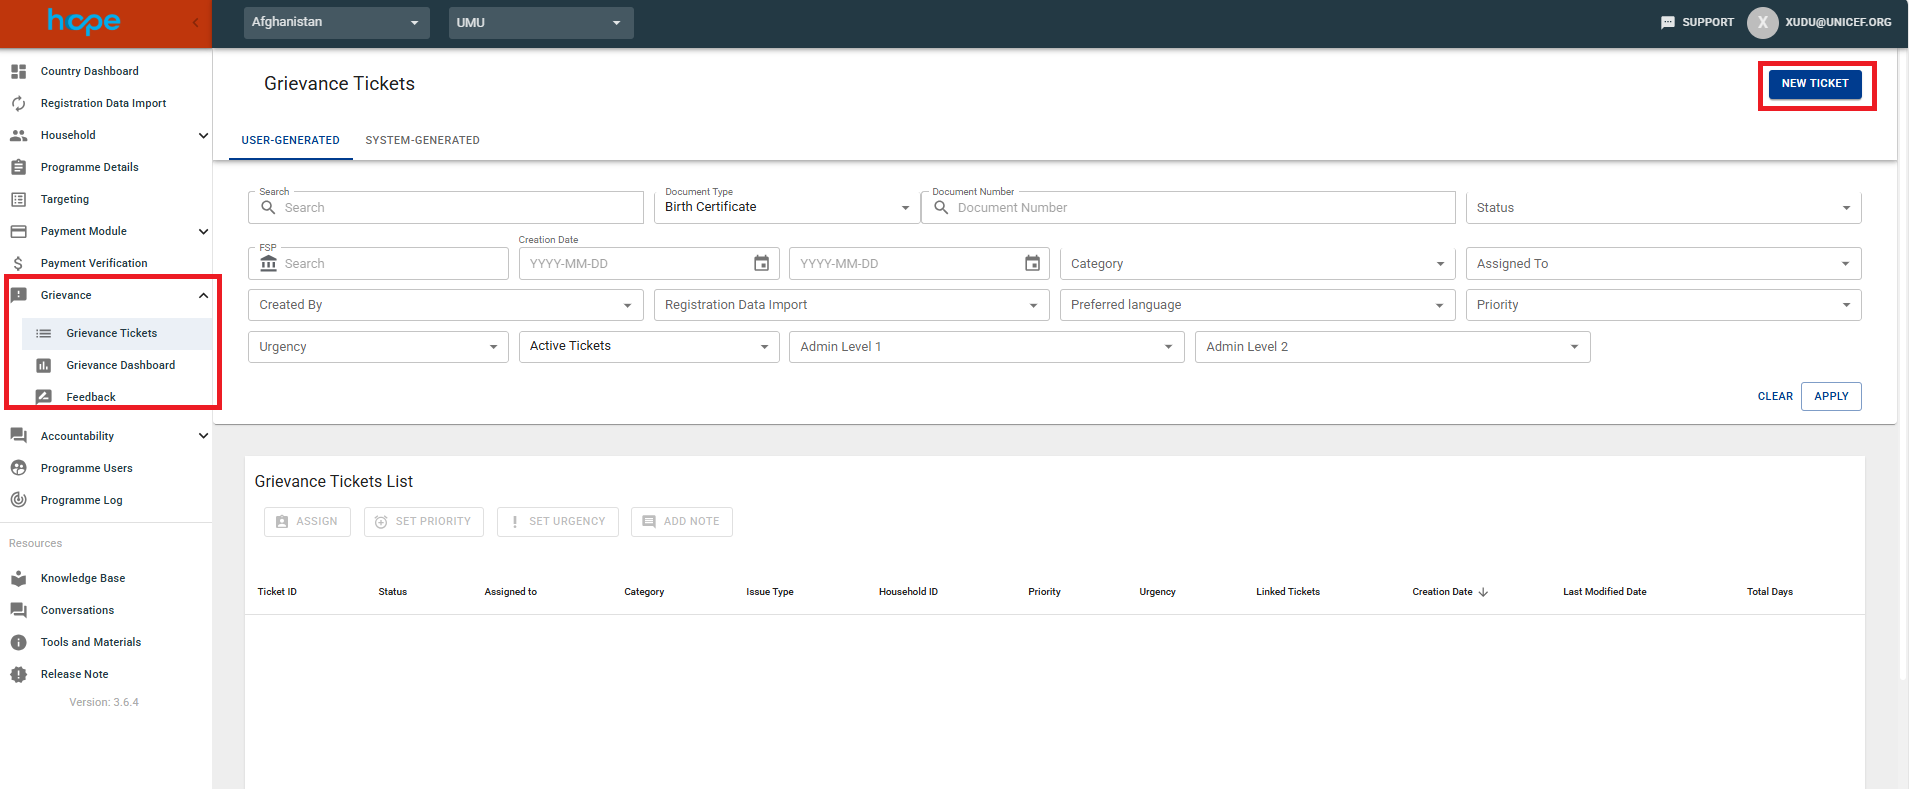Click the Document Number input field

pos(1200,208)
